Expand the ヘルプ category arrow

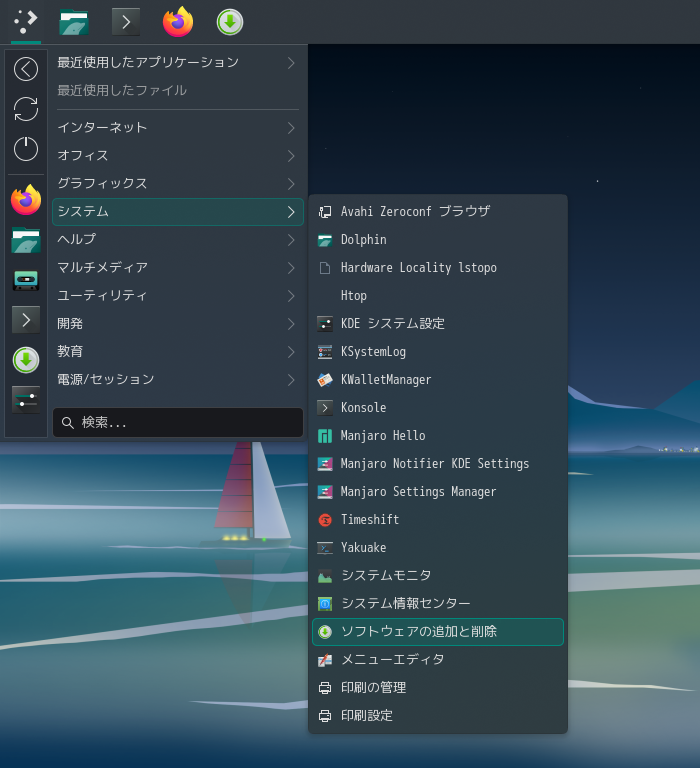coord(291,240)
